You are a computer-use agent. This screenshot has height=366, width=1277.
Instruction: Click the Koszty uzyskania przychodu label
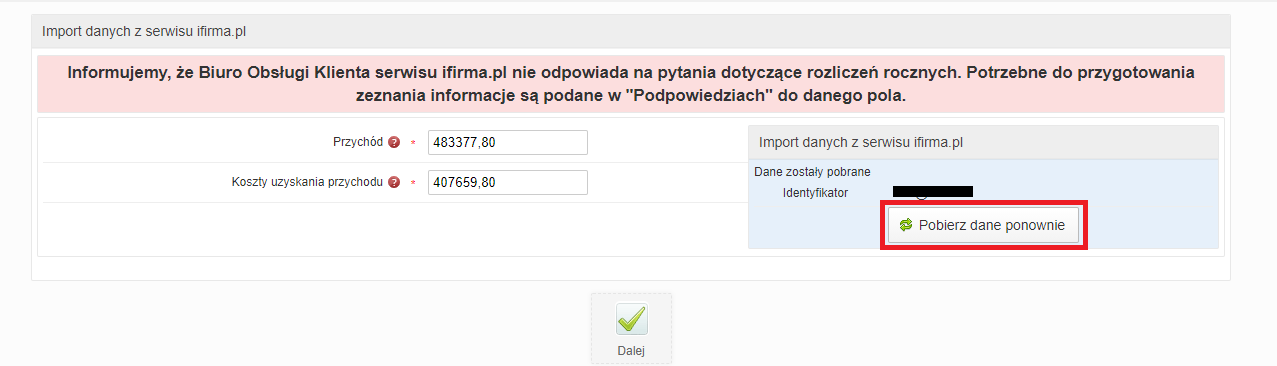(x=308, y=183)
